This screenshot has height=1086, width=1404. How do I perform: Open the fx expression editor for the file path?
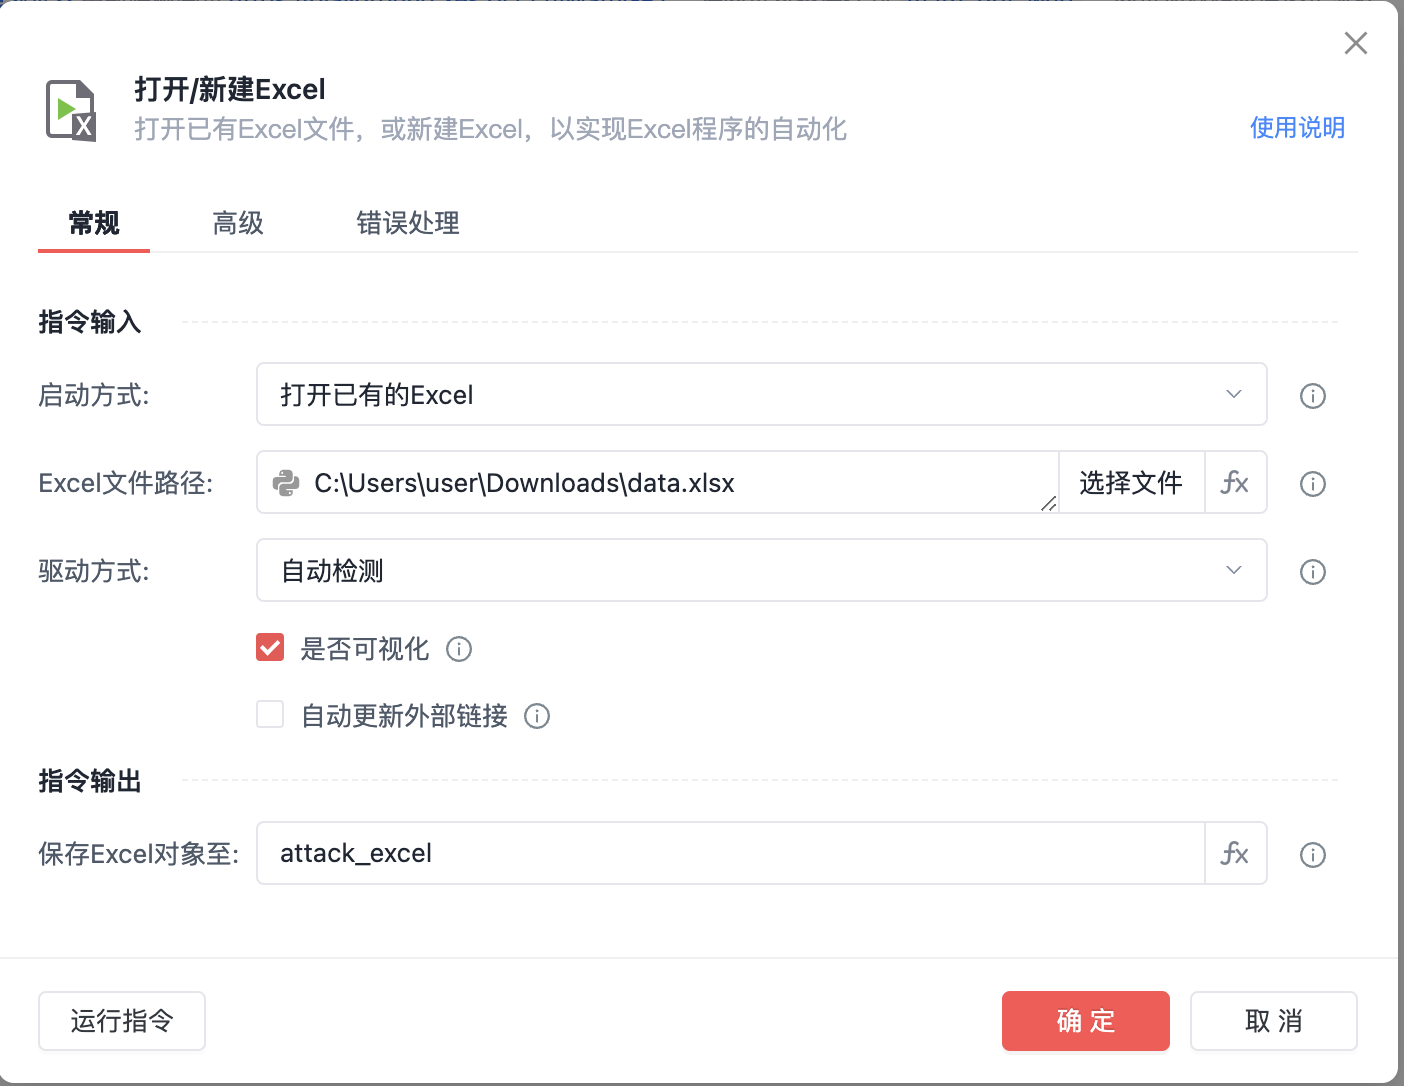pyautogui.click(x=1236, y=482)
